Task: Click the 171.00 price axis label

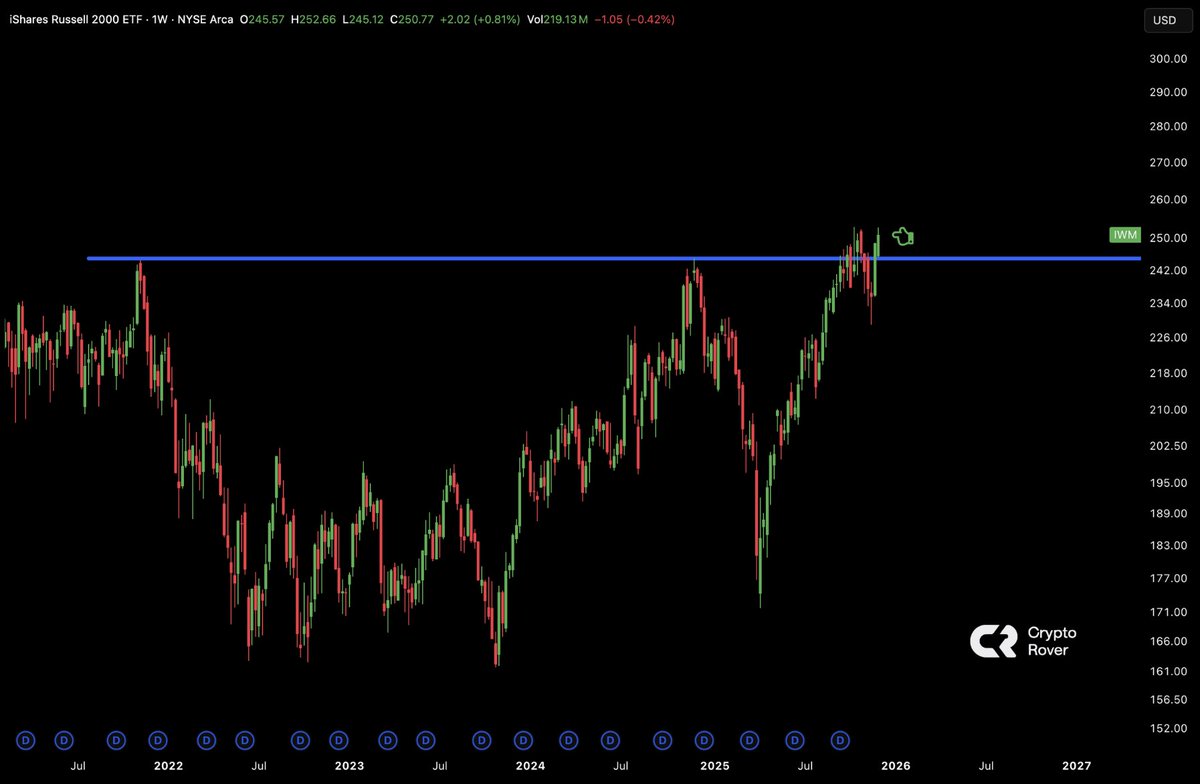Action: [x=1168, y=613]
